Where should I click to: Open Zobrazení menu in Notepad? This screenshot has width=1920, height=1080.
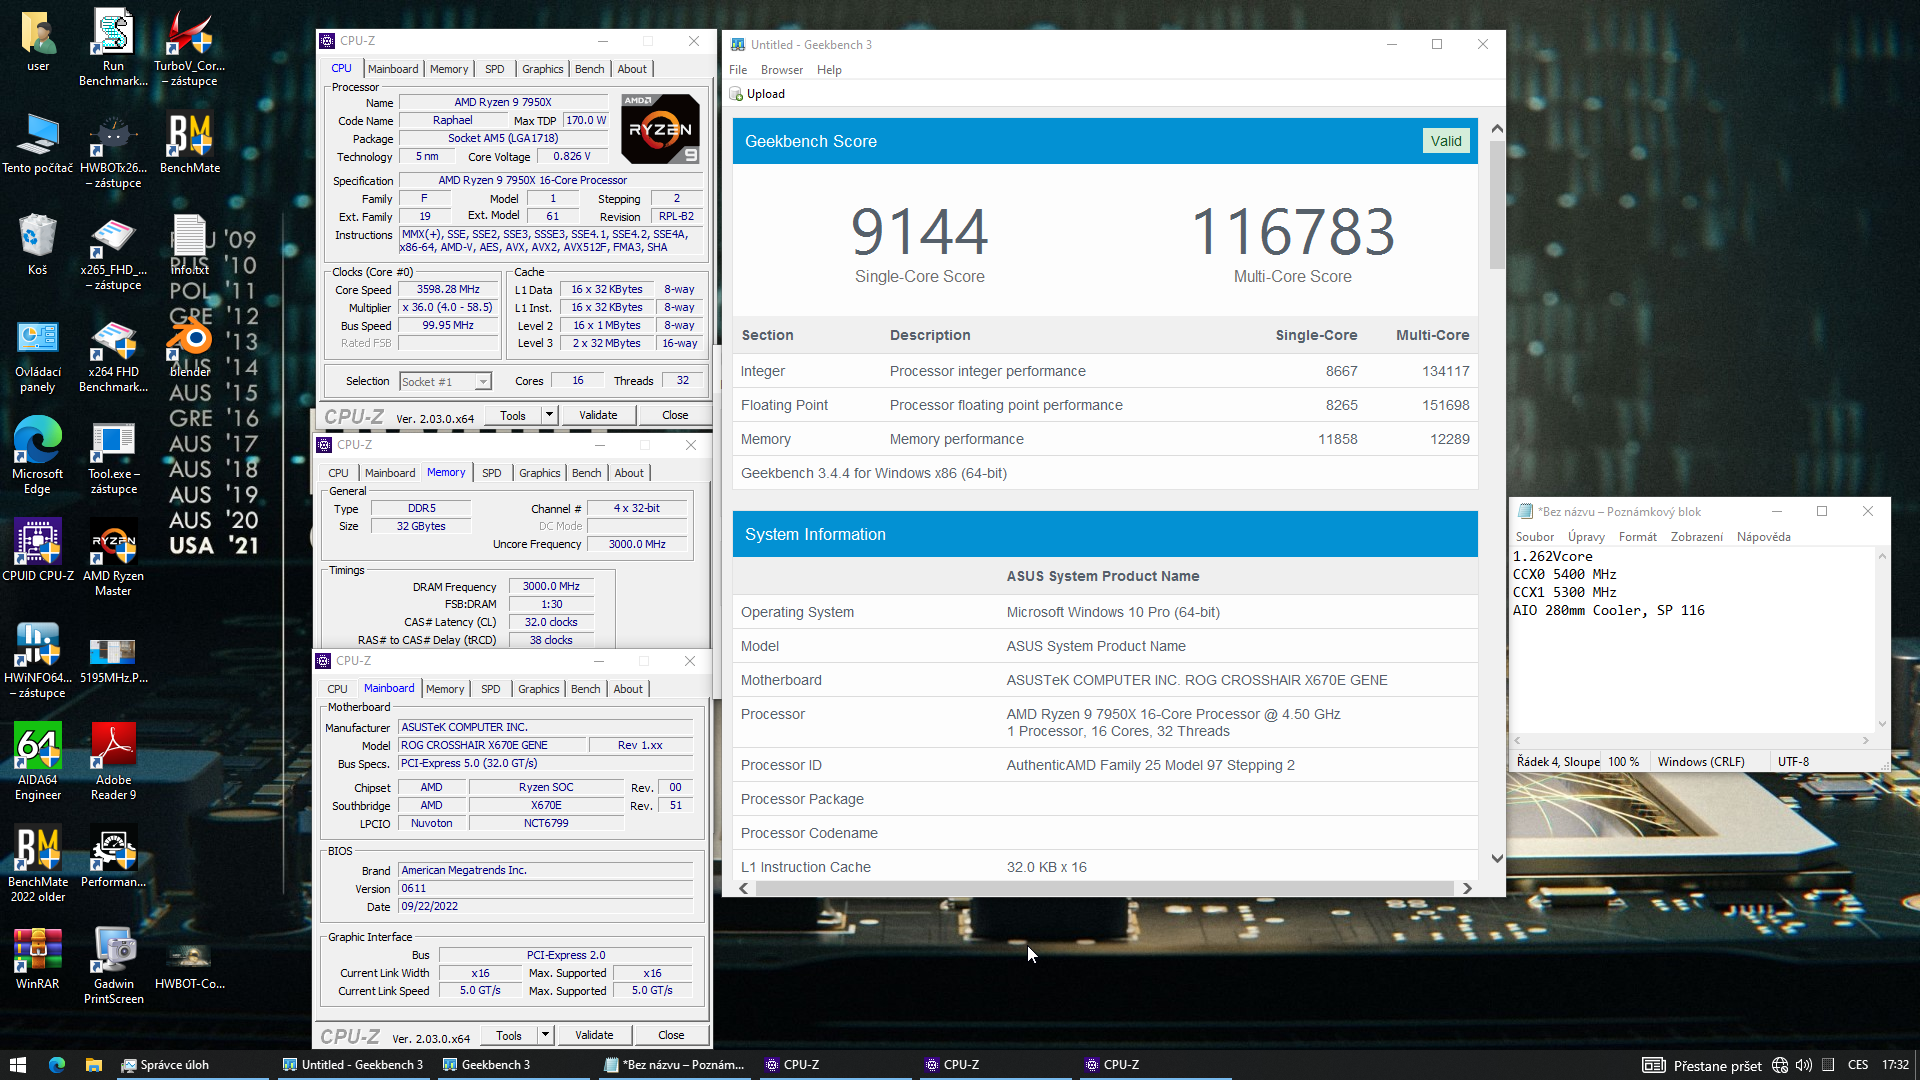click(1696, 537)
